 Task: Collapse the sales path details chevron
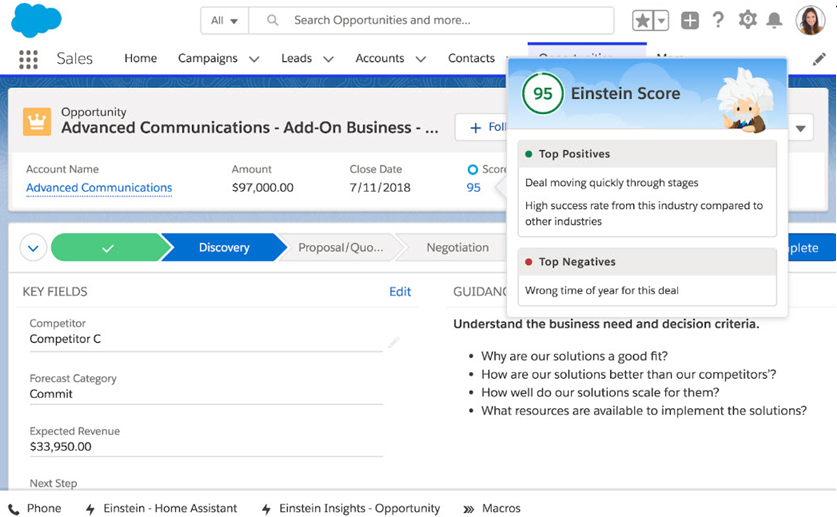coord(33,248)
